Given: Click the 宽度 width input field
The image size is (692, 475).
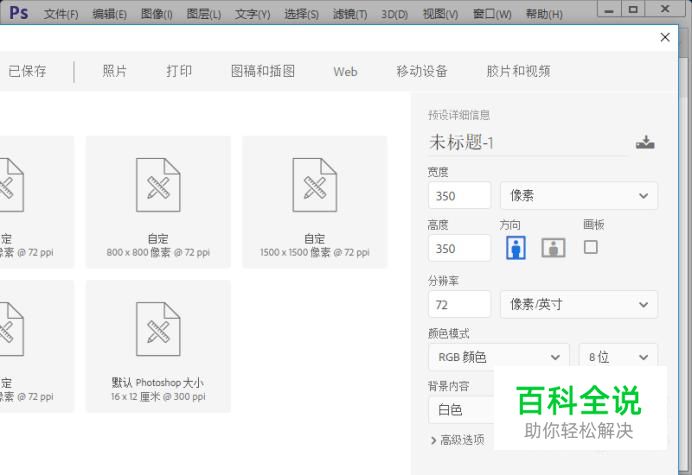Looking at the screenshot, I should pyautogui.click(x=459, y=196).
